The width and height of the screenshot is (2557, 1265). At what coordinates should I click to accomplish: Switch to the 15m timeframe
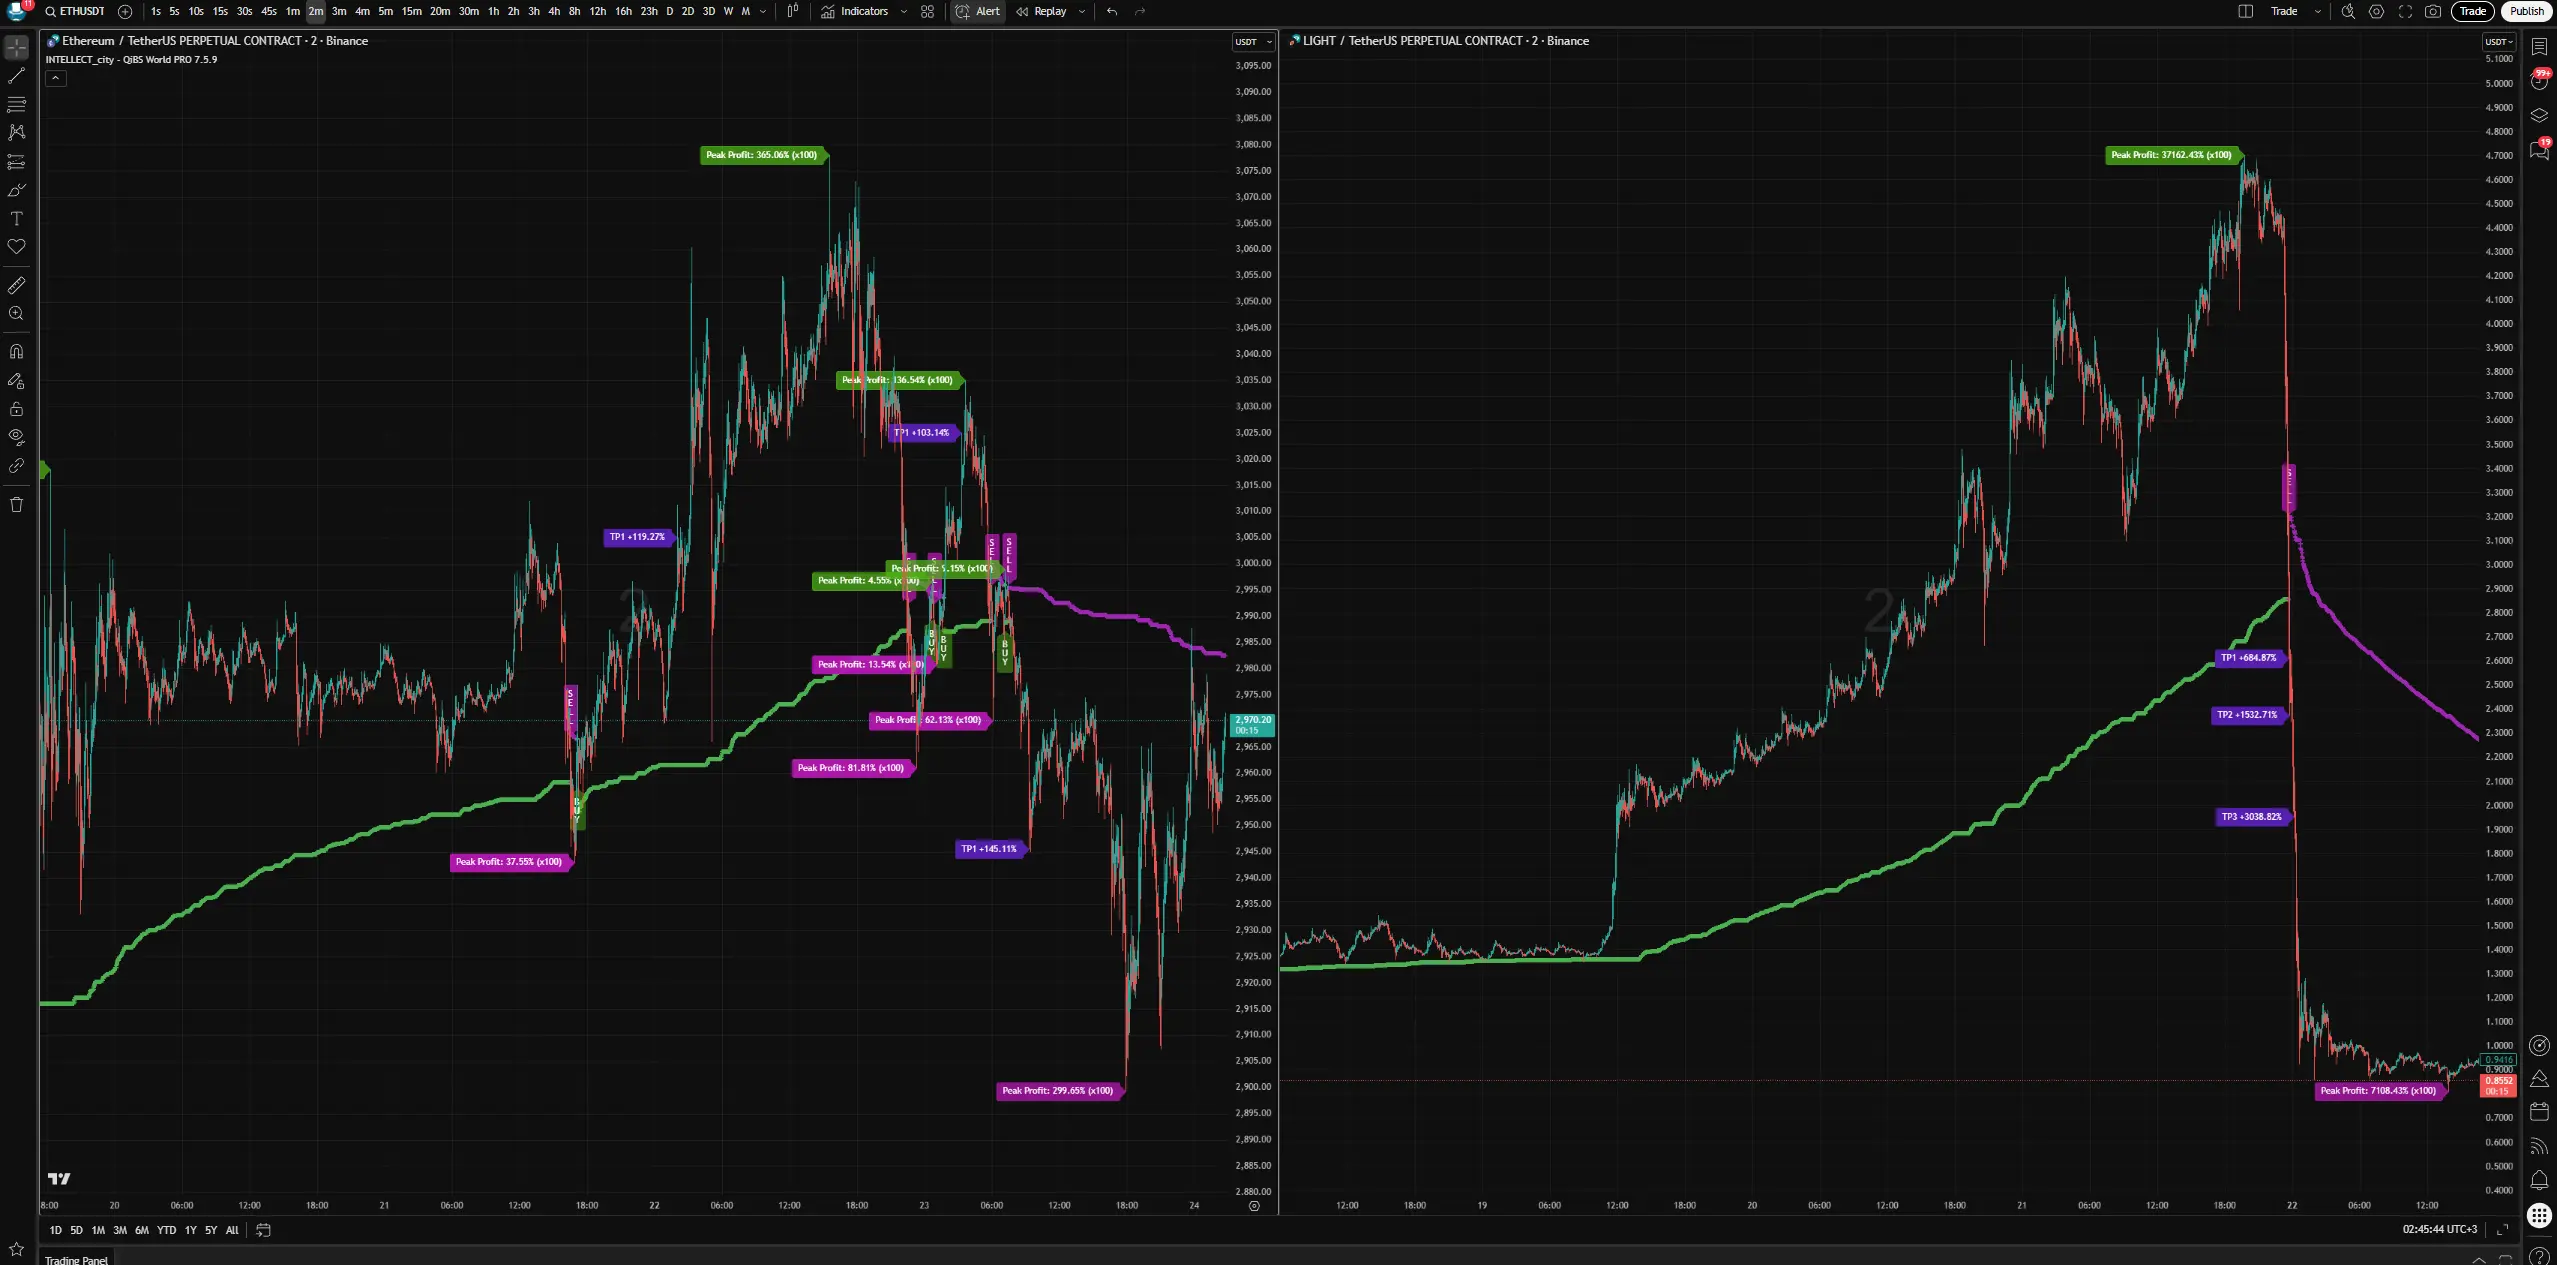tap(411, 11)
